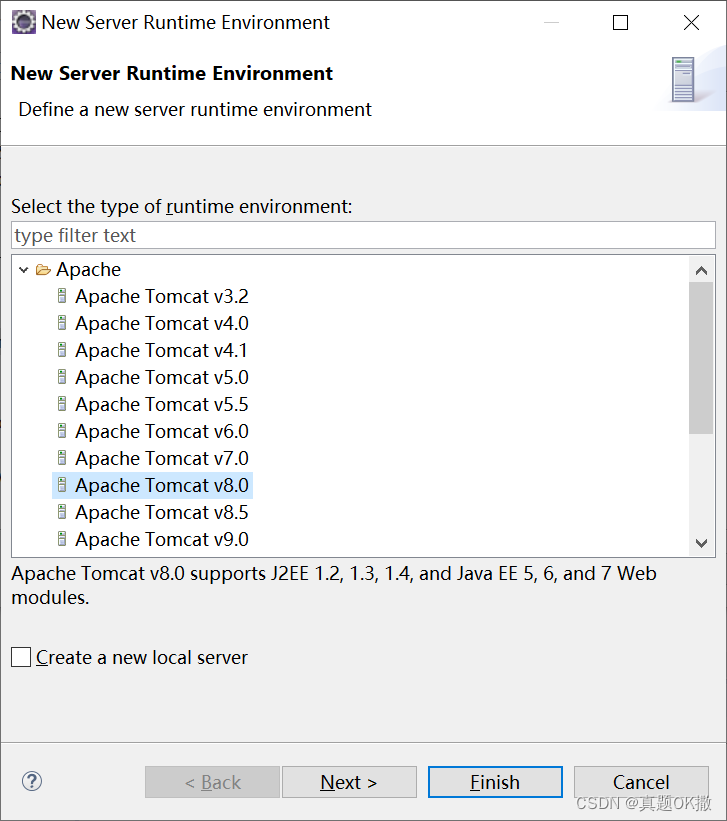The width and height of the screenshot is (727, 821).
Task: Click the server icon beside Apache Tomcat v6.0
Action: pos(62,431)
